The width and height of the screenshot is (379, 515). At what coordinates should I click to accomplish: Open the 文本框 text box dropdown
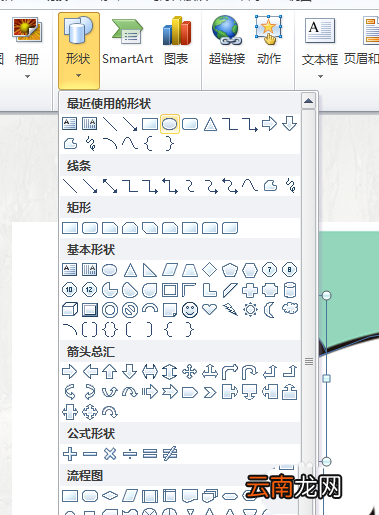(x=320, y=49)
